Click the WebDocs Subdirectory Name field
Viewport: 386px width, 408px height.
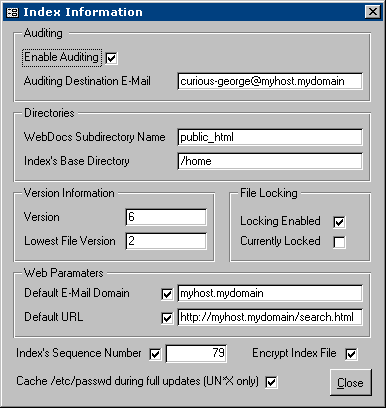point(270,137)
